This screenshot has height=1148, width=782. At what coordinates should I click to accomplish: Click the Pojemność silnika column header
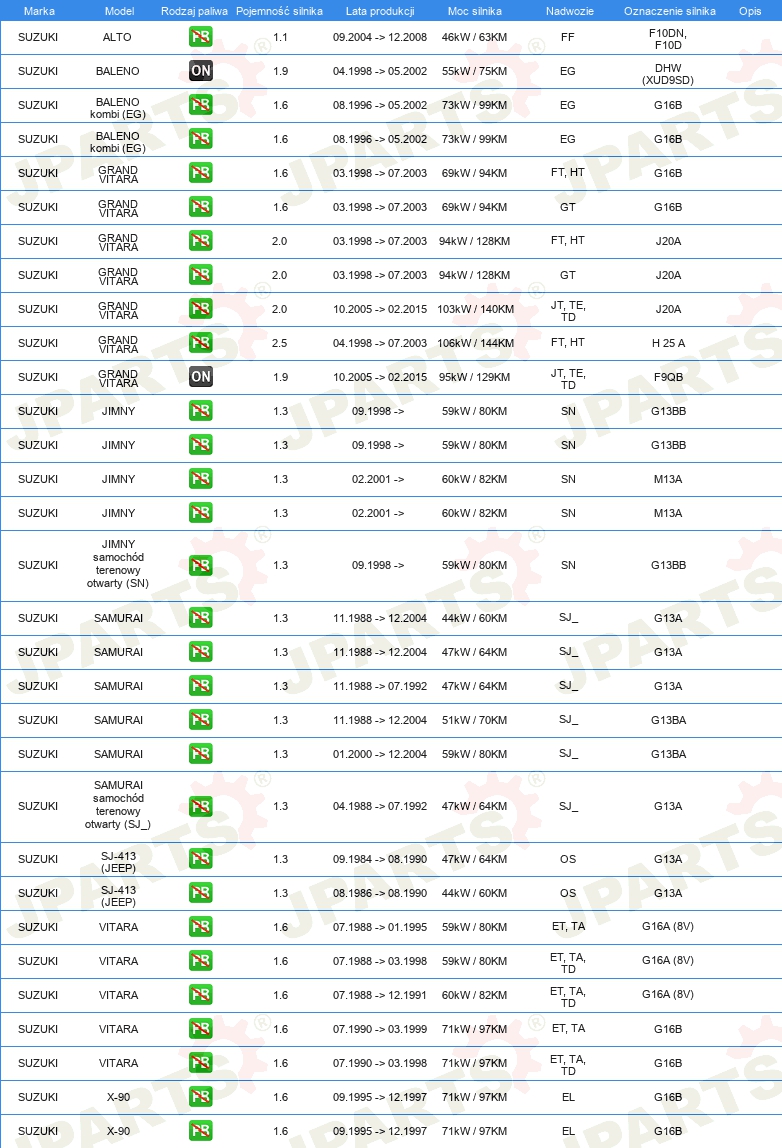click(279, 11)
